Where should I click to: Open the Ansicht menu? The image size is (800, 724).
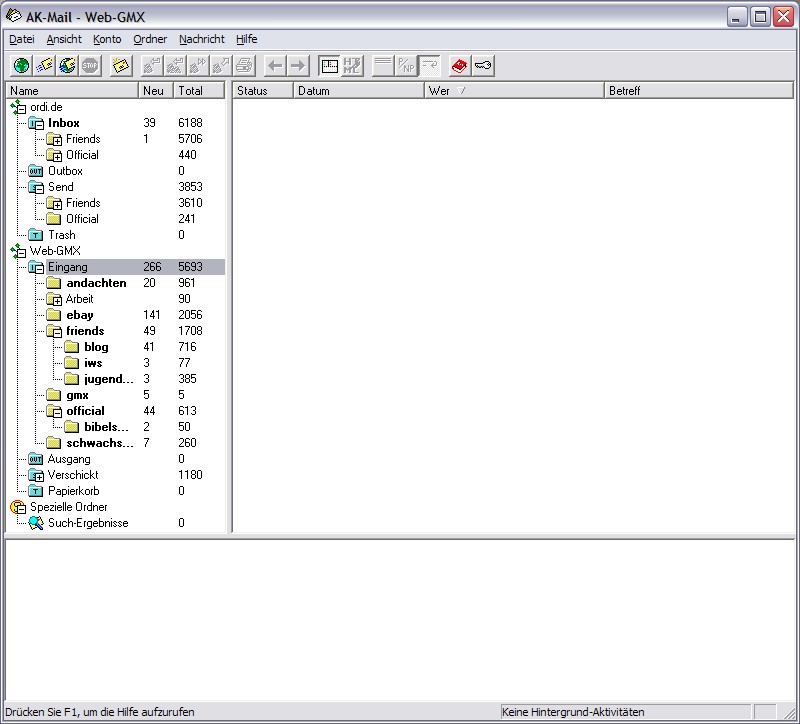[64, 39]
